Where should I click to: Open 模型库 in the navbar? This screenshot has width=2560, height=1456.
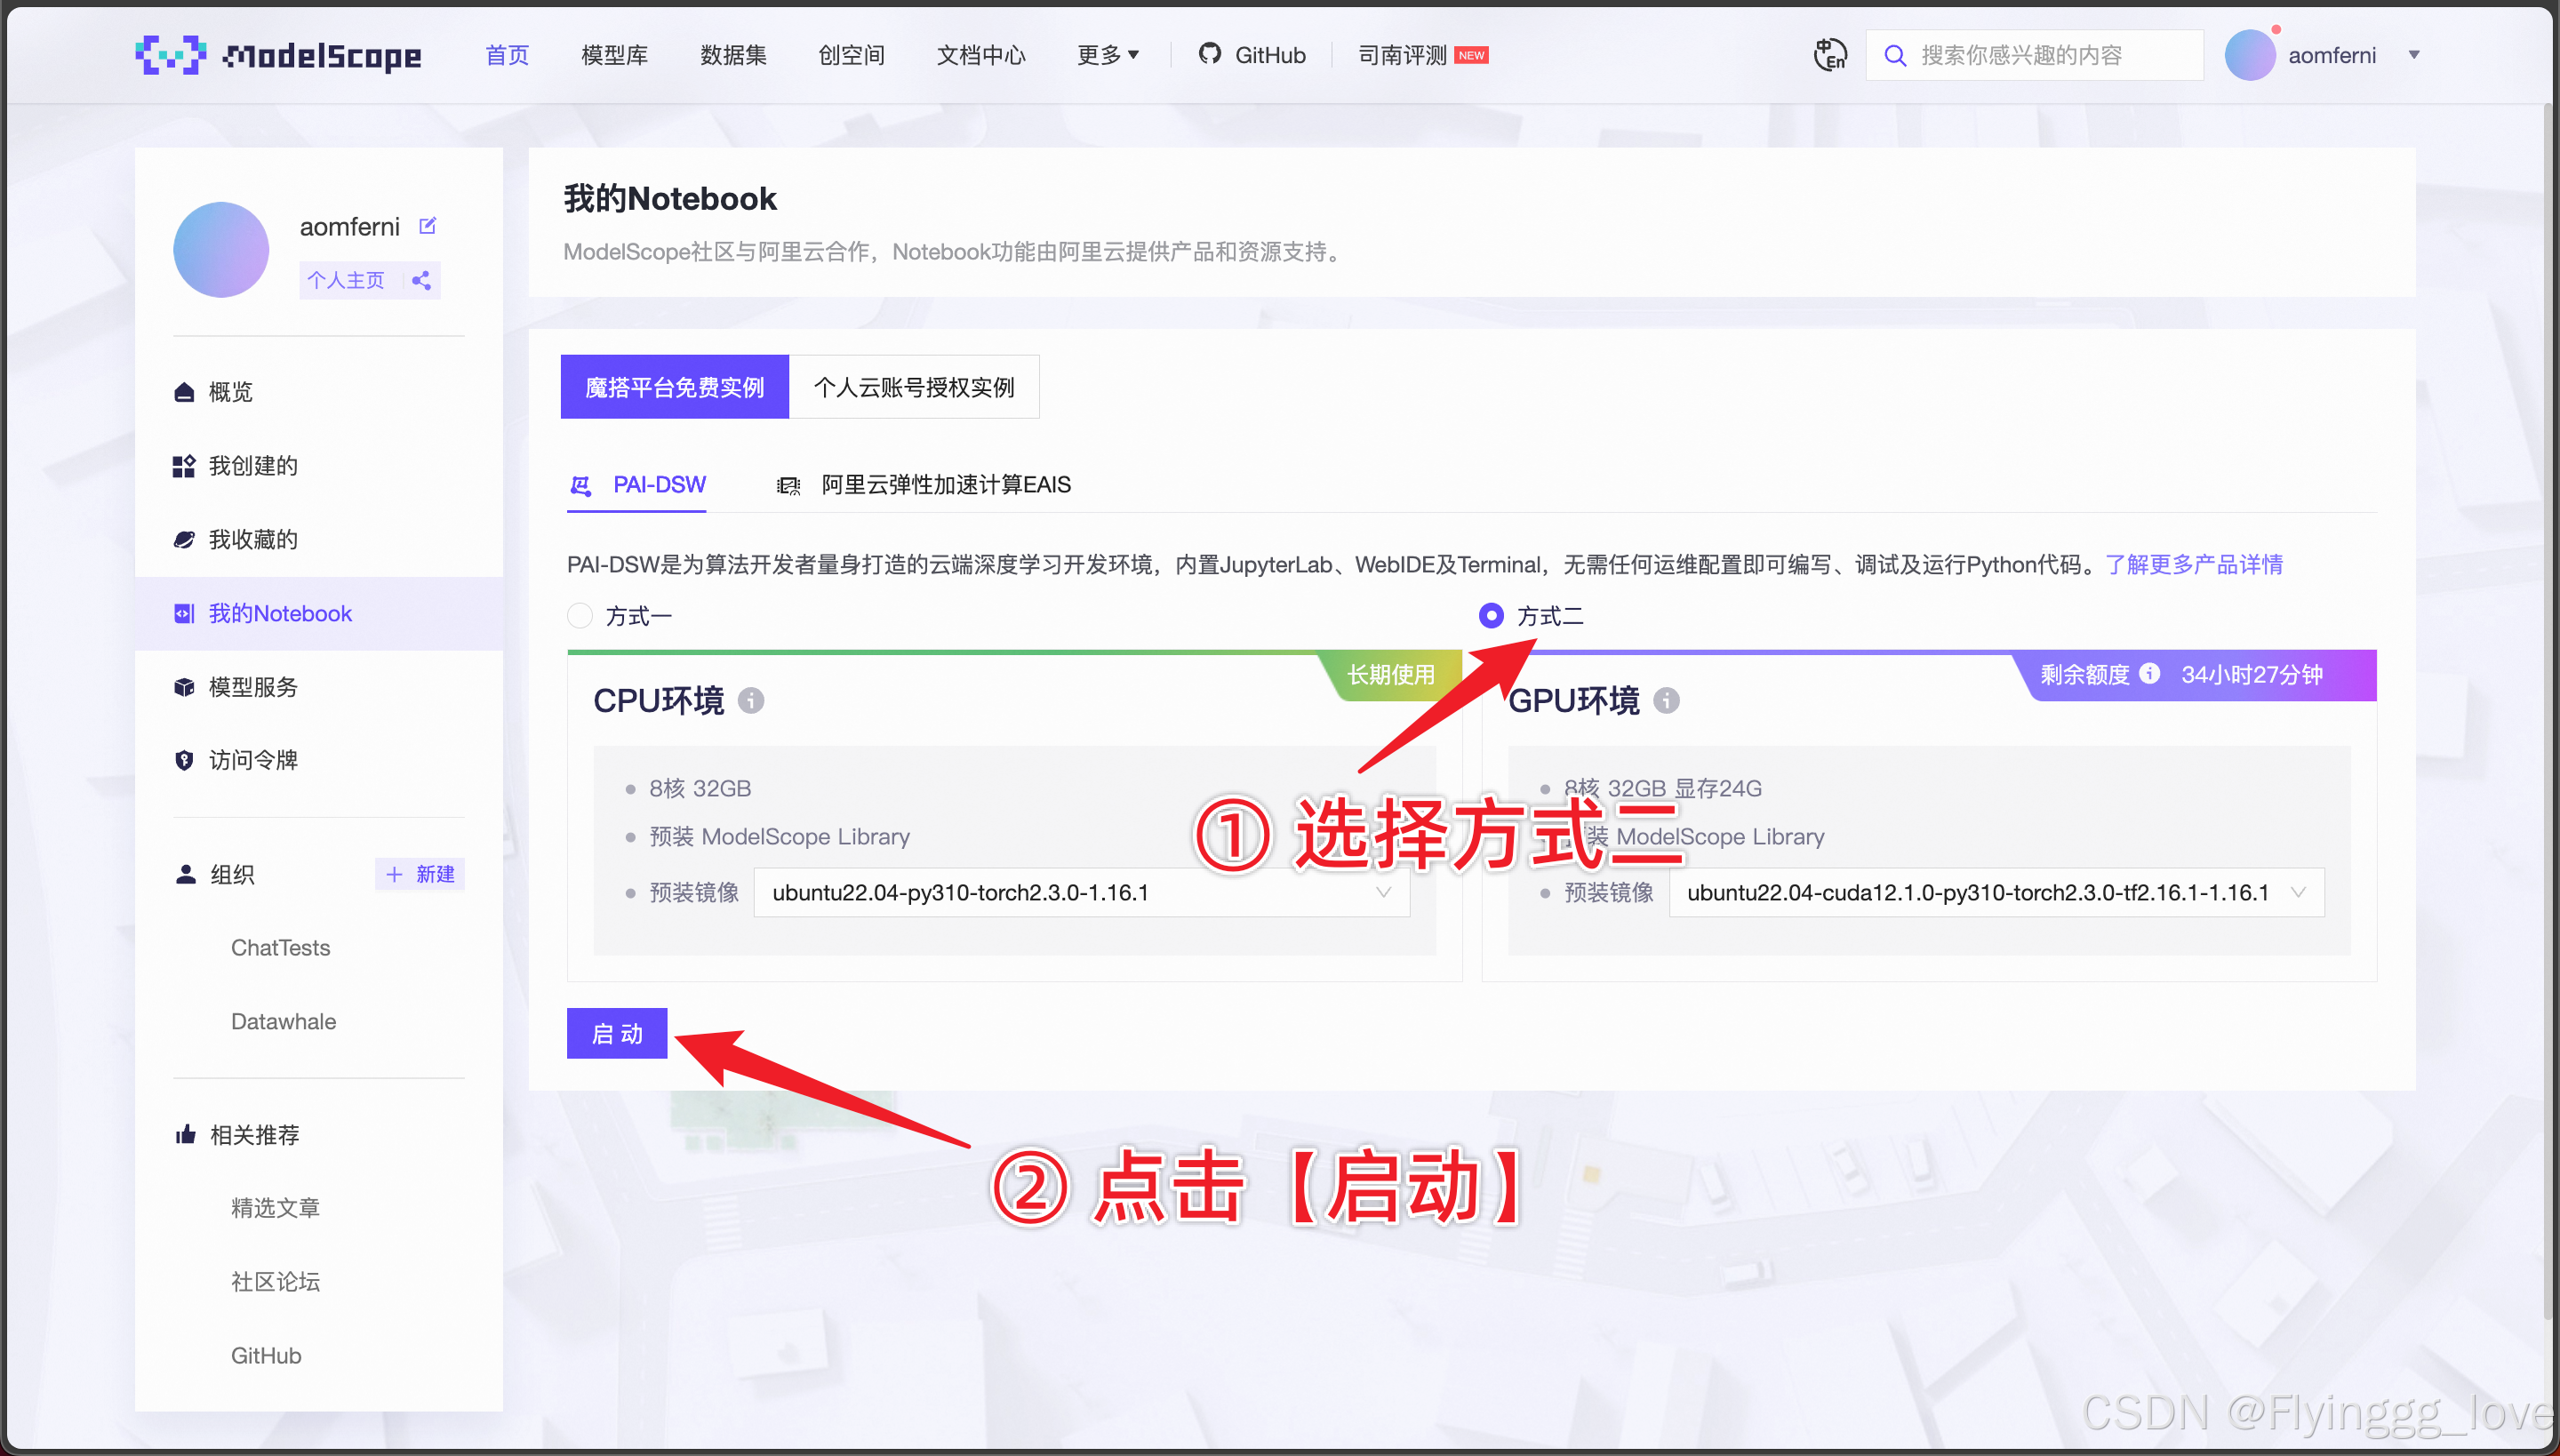(x=615, y=55)
